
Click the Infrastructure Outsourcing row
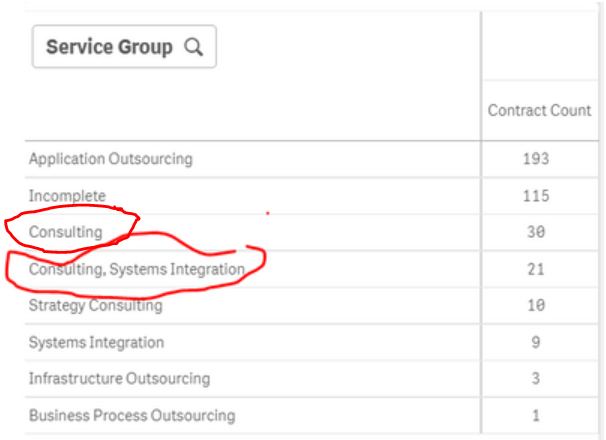coord(119,378)
